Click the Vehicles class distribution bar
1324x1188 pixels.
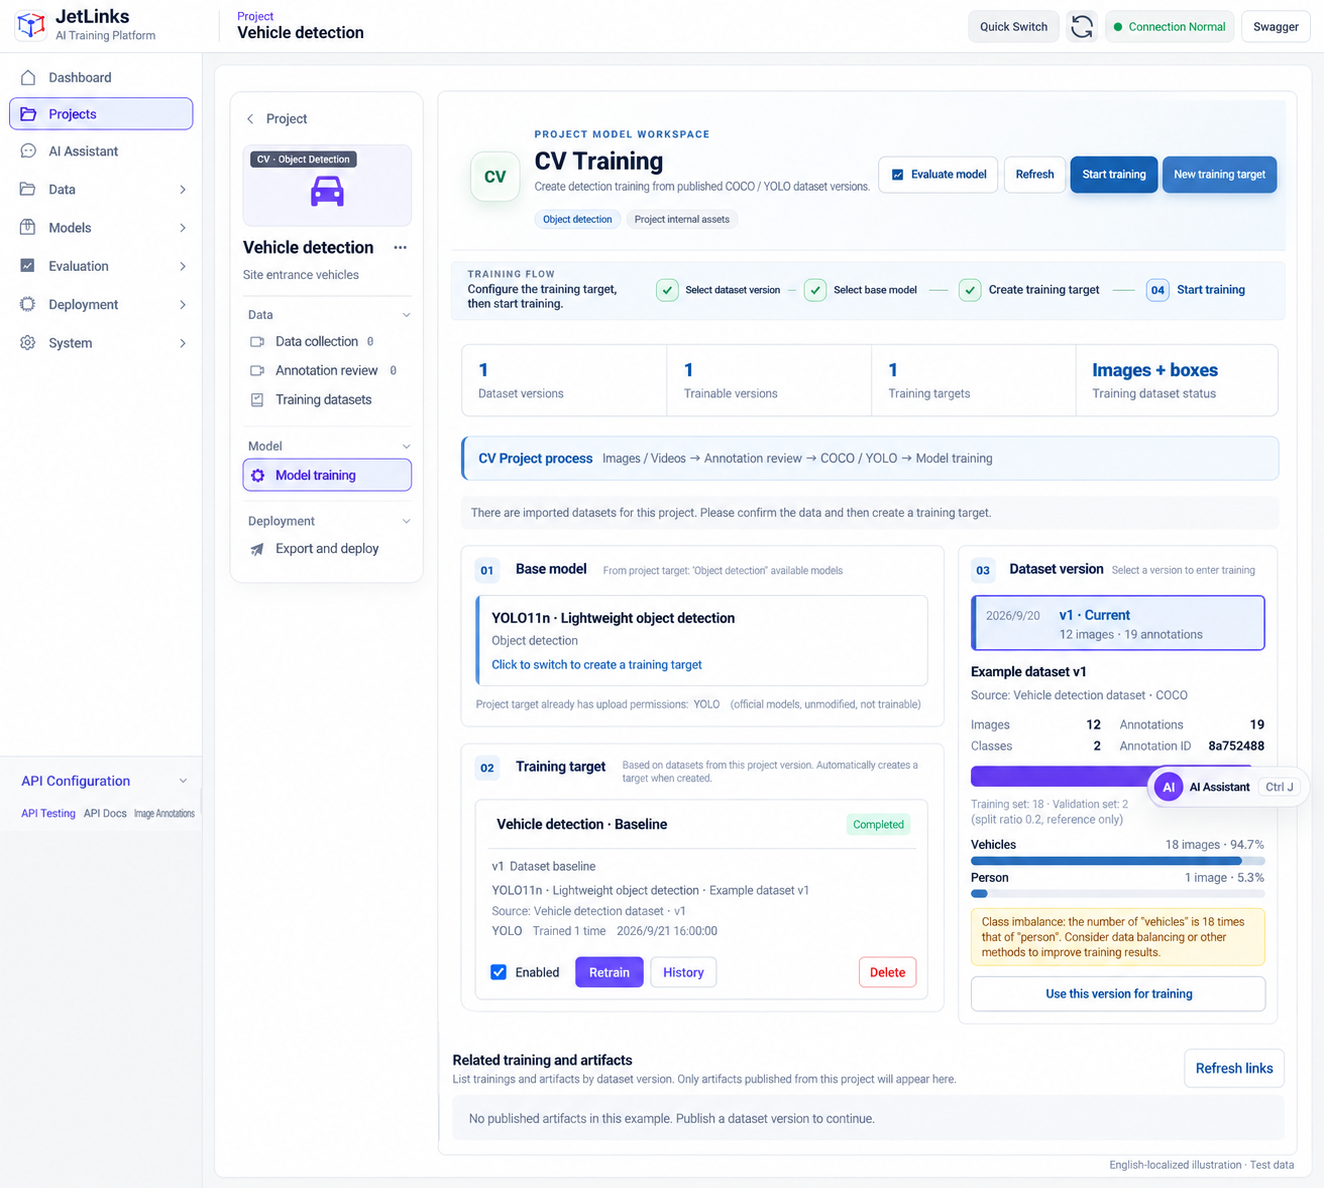point(1117,861)
